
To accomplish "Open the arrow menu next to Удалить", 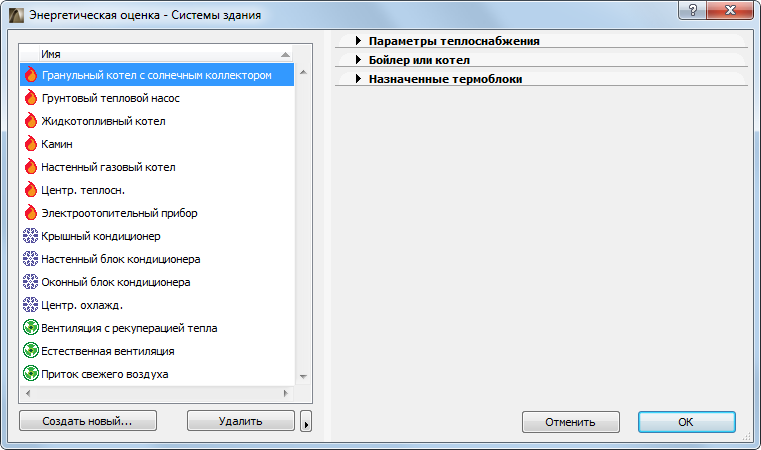I will pyautogui.click(x=306, y=421).
